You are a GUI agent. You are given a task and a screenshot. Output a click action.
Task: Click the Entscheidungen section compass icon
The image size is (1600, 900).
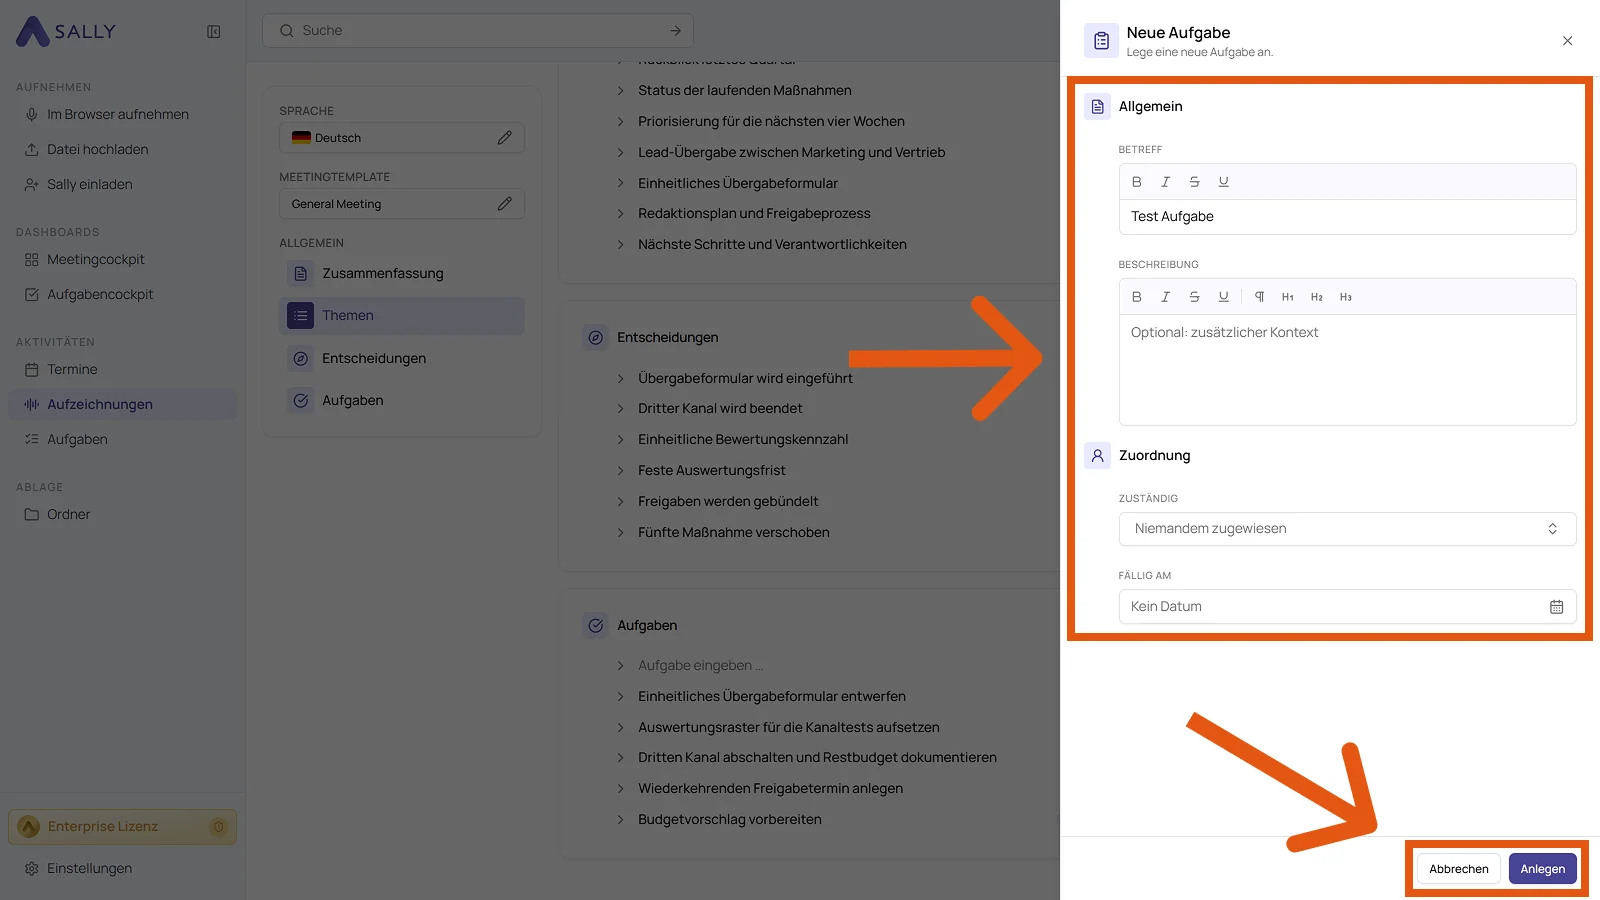(596, 338)
